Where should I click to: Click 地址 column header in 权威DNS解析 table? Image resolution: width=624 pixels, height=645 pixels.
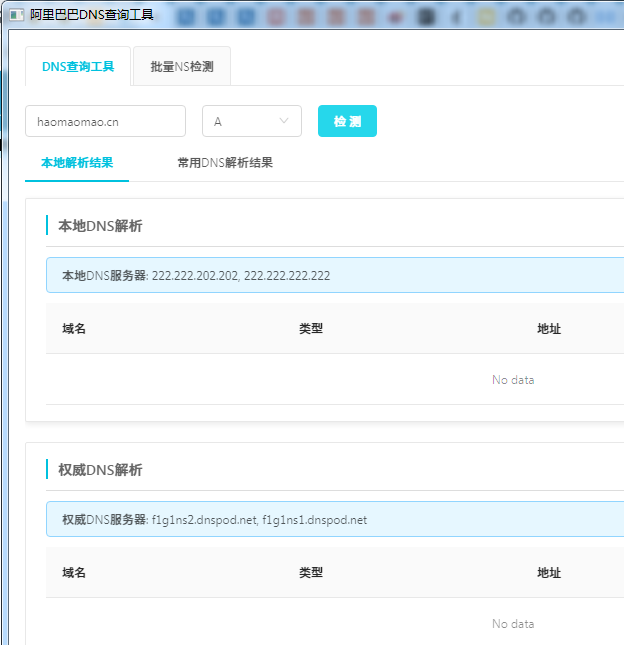point(549,573)
